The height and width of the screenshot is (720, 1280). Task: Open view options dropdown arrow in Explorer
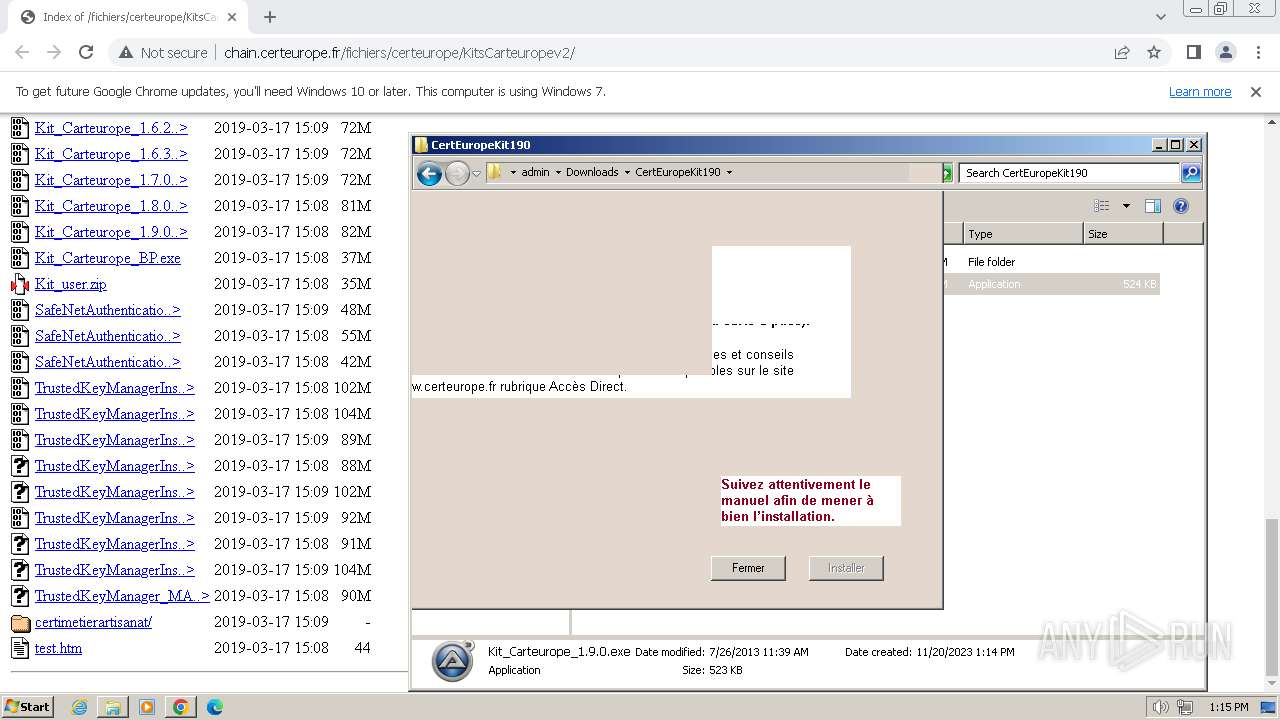point(1126,206)
